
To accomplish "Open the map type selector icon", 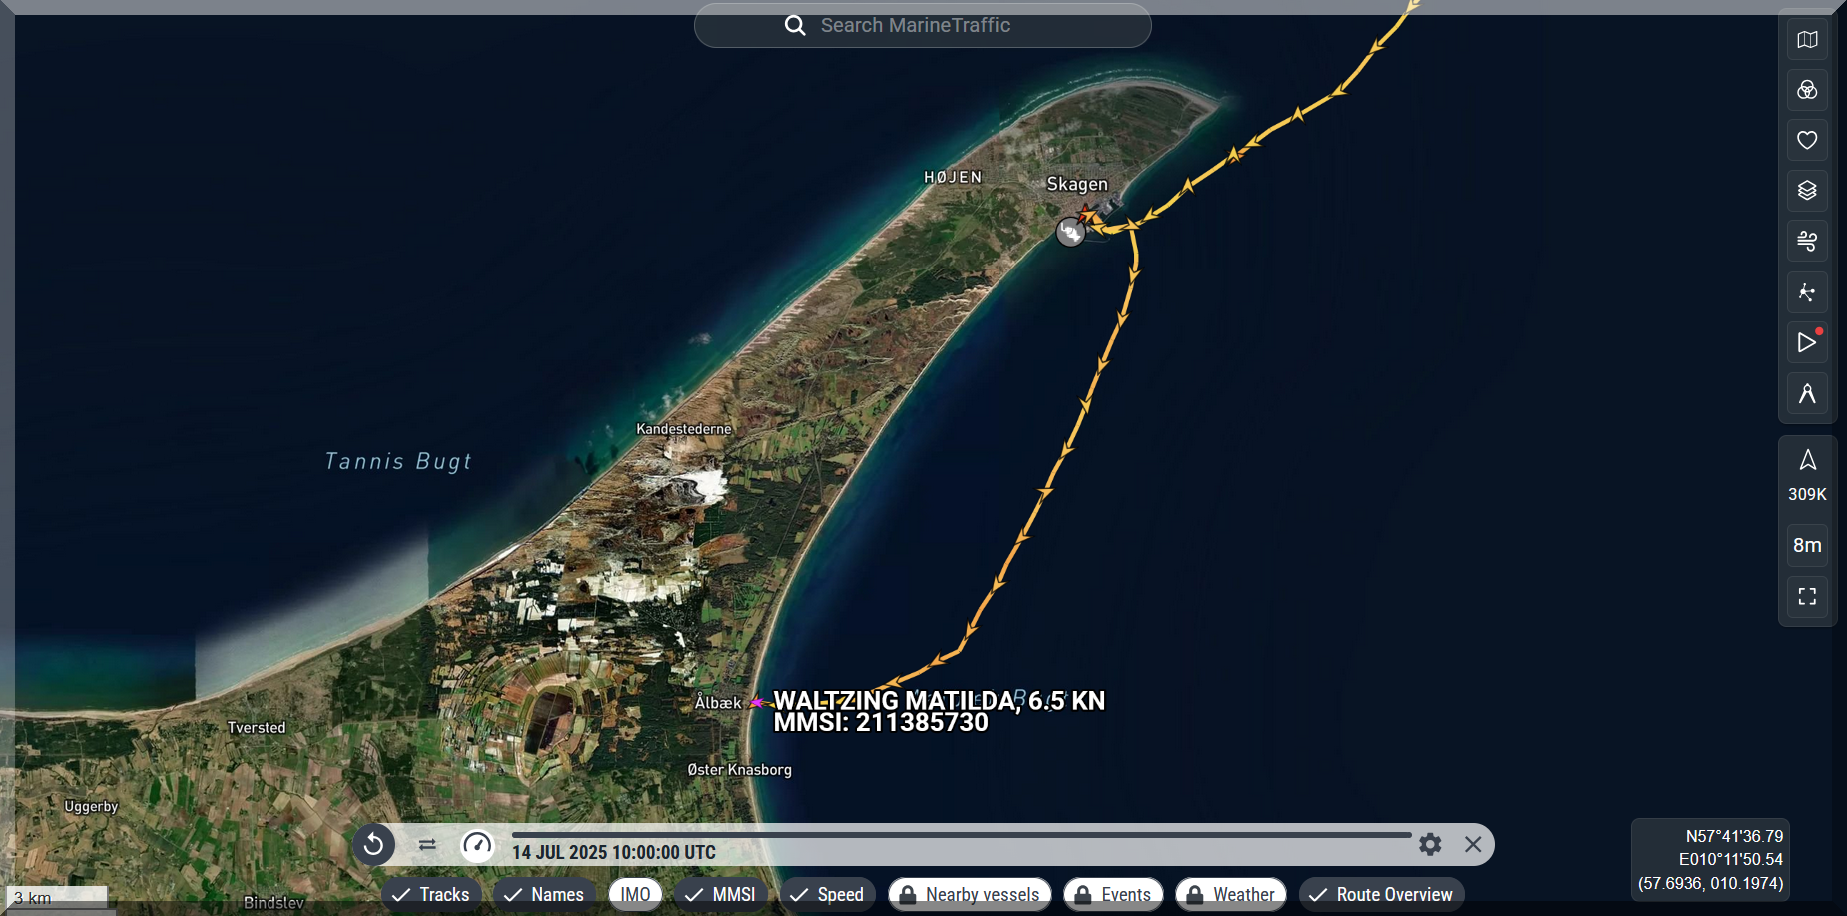I will click(x=1807, y=40).
